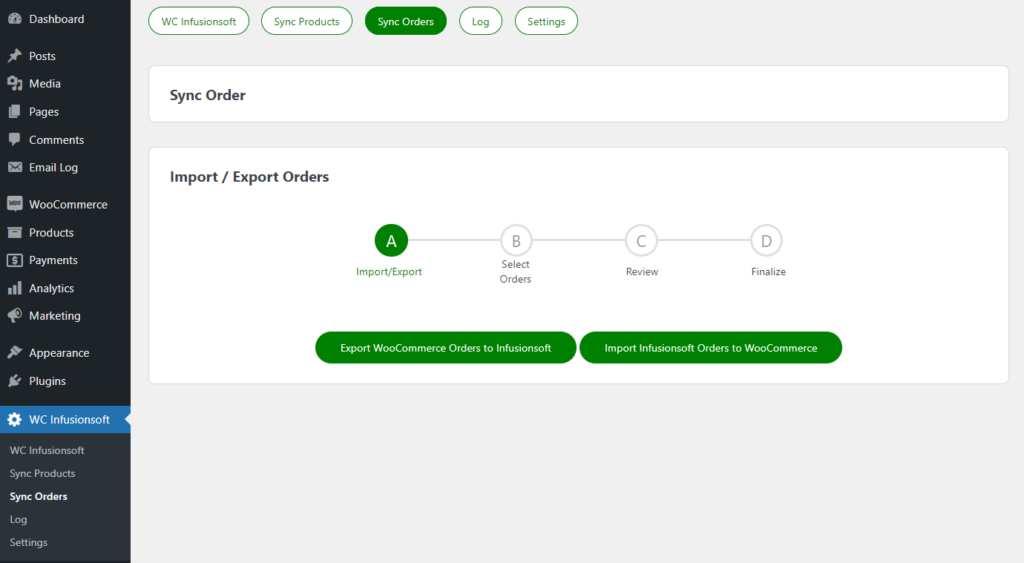
Task: Click step C Review circle
Action: (641, 241)
